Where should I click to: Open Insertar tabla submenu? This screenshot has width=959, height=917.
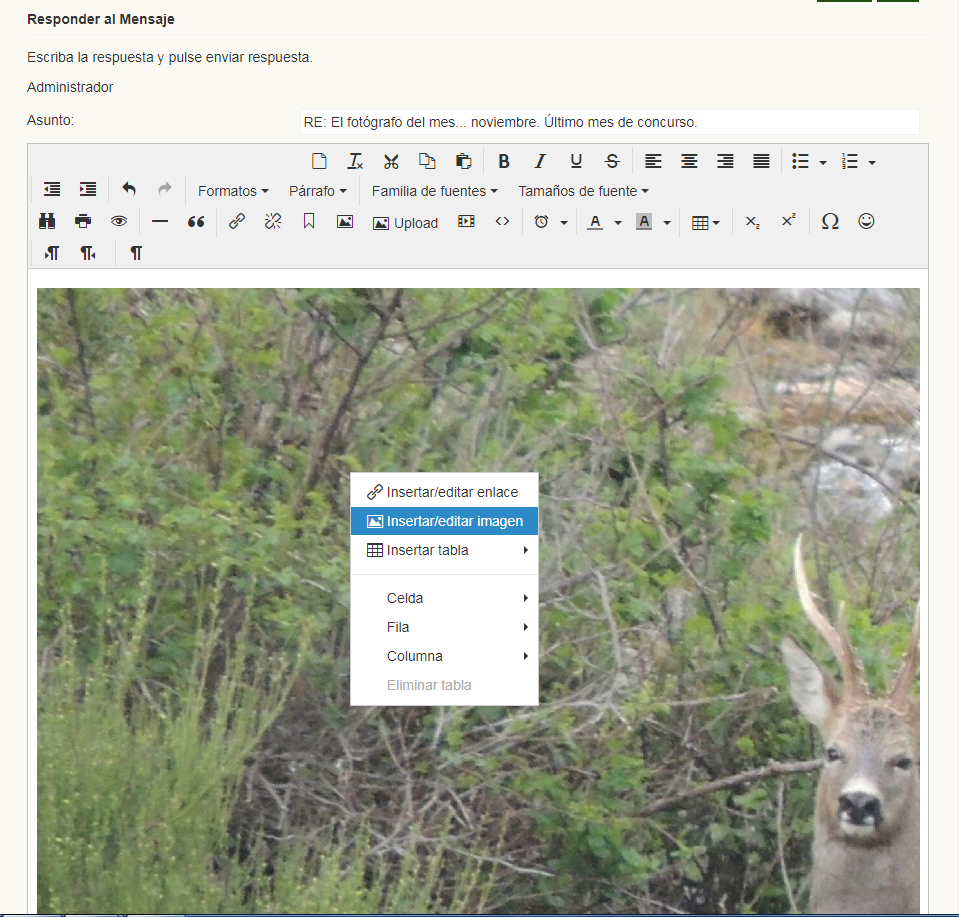click(444, 550)
